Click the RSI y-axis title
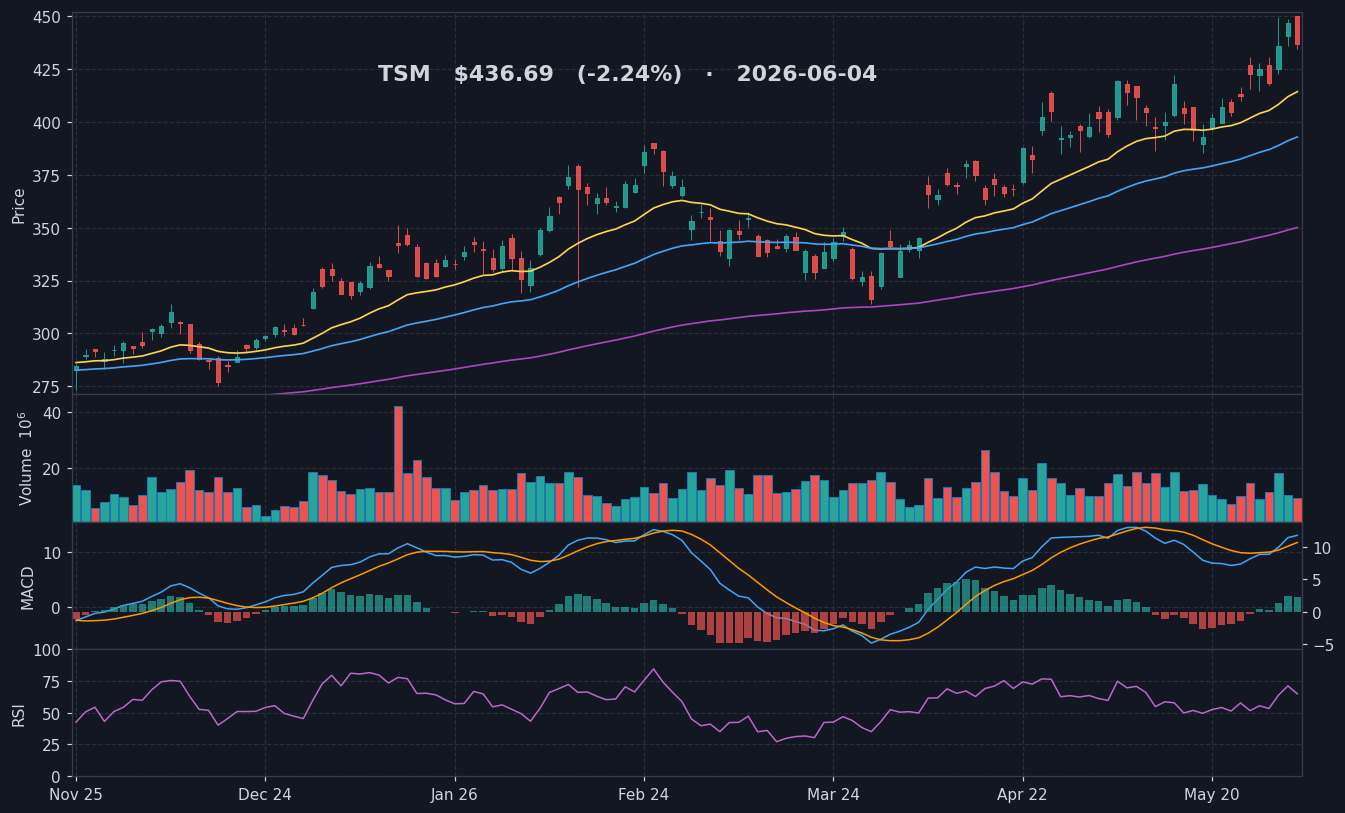 pos(19,714)
